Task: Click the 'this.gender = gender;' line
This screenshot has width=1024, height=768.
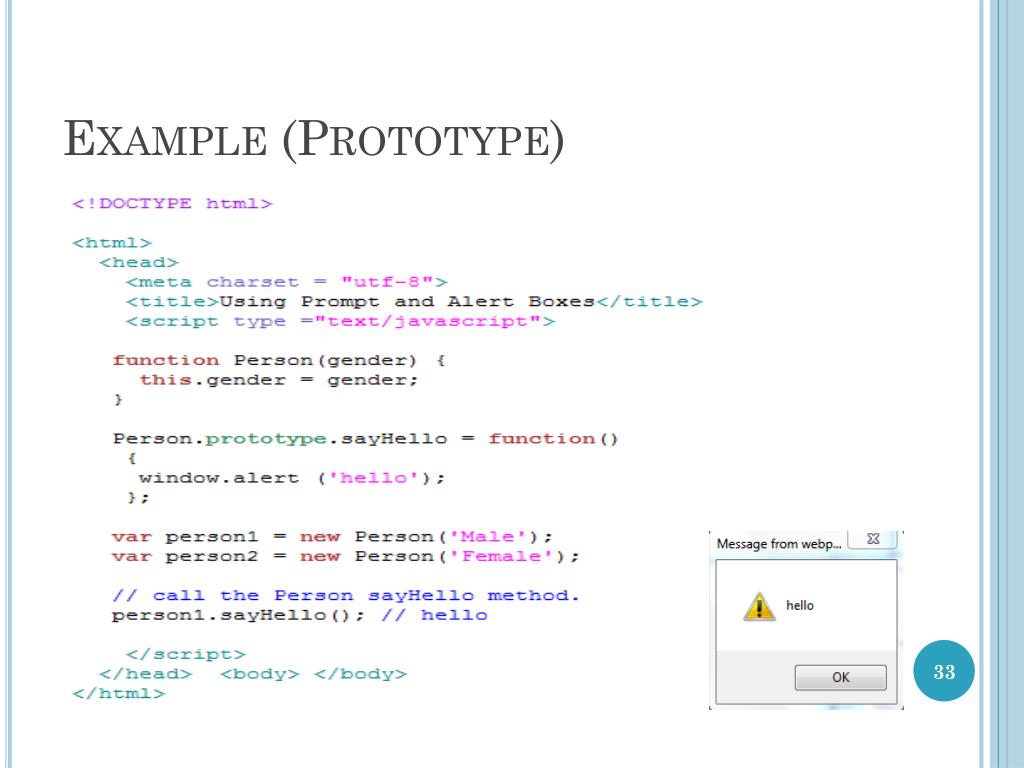Action: (278, 380)
